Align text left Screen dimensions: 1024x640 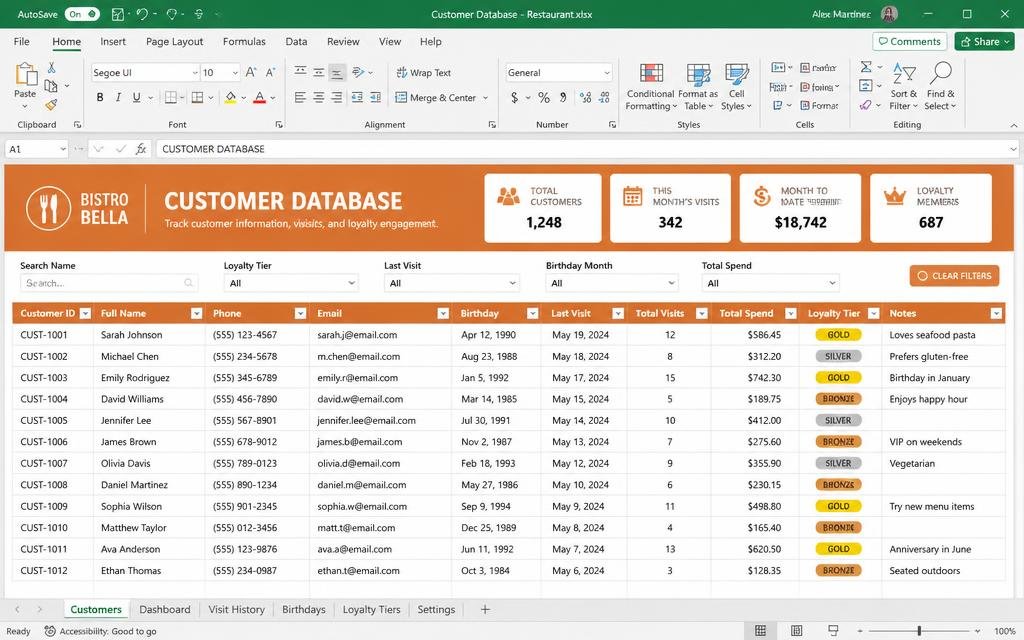point(300,97)
